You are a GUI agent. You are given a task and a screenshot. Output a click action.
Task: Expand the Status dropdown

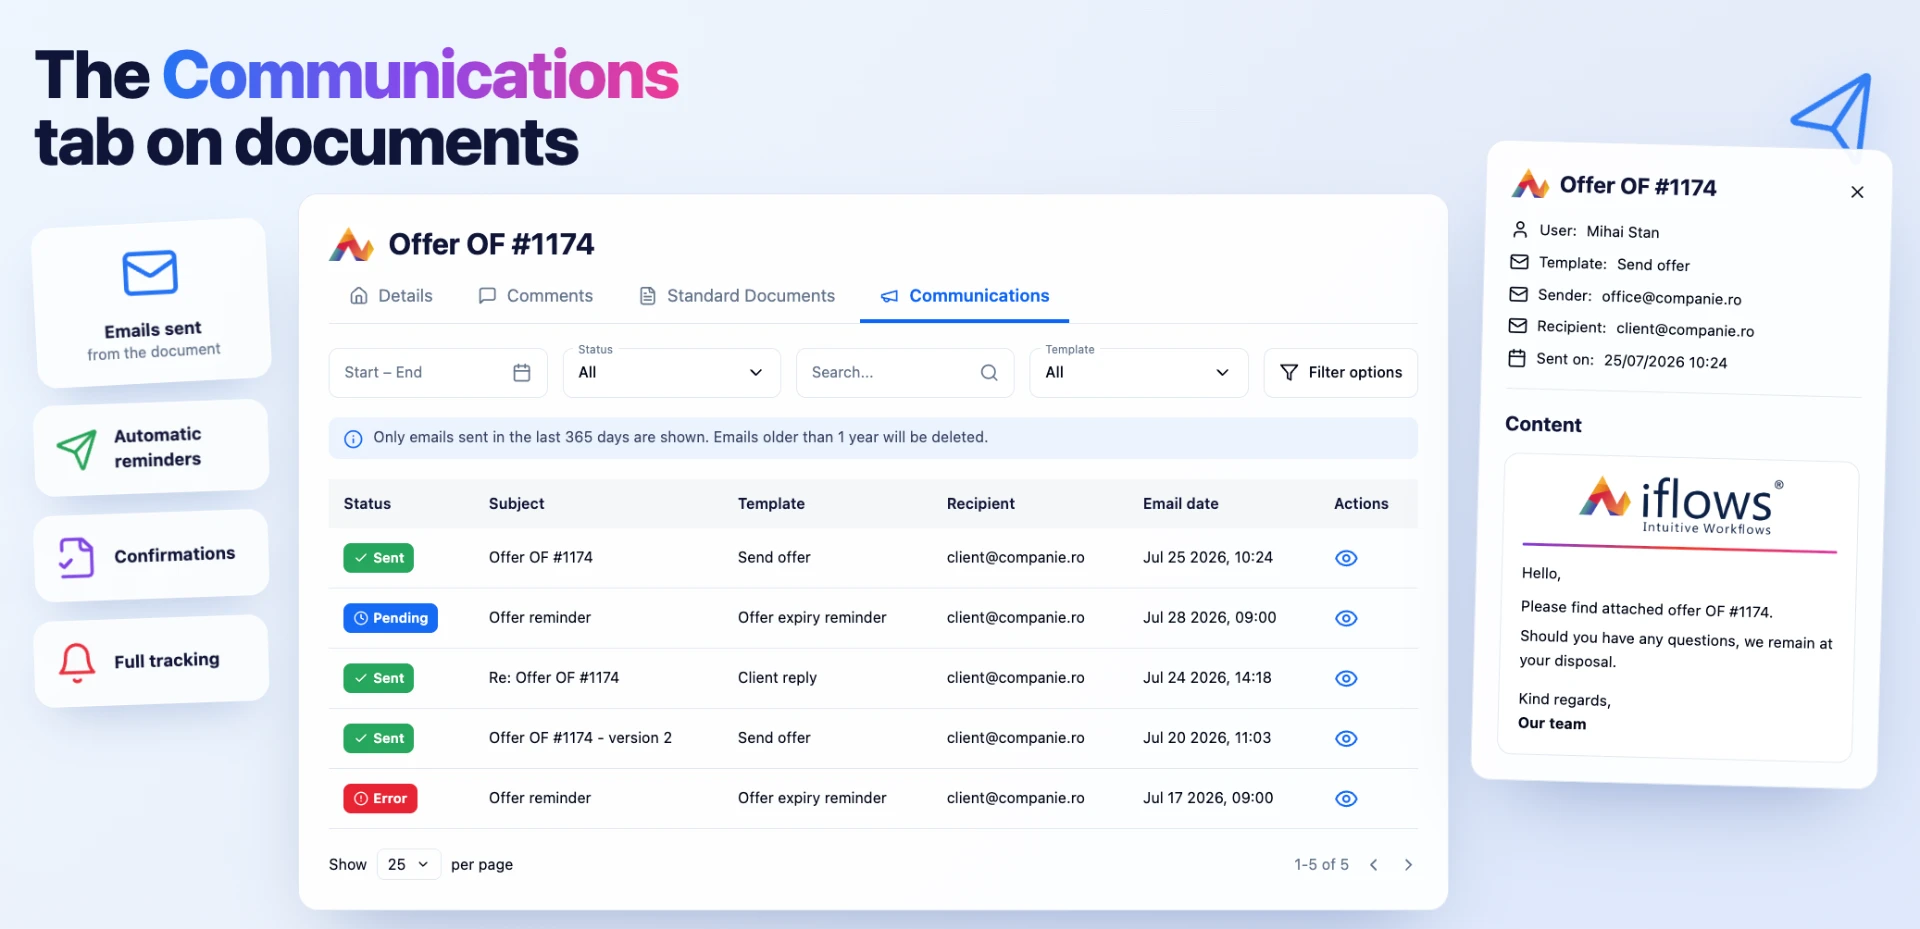[672, 372]
